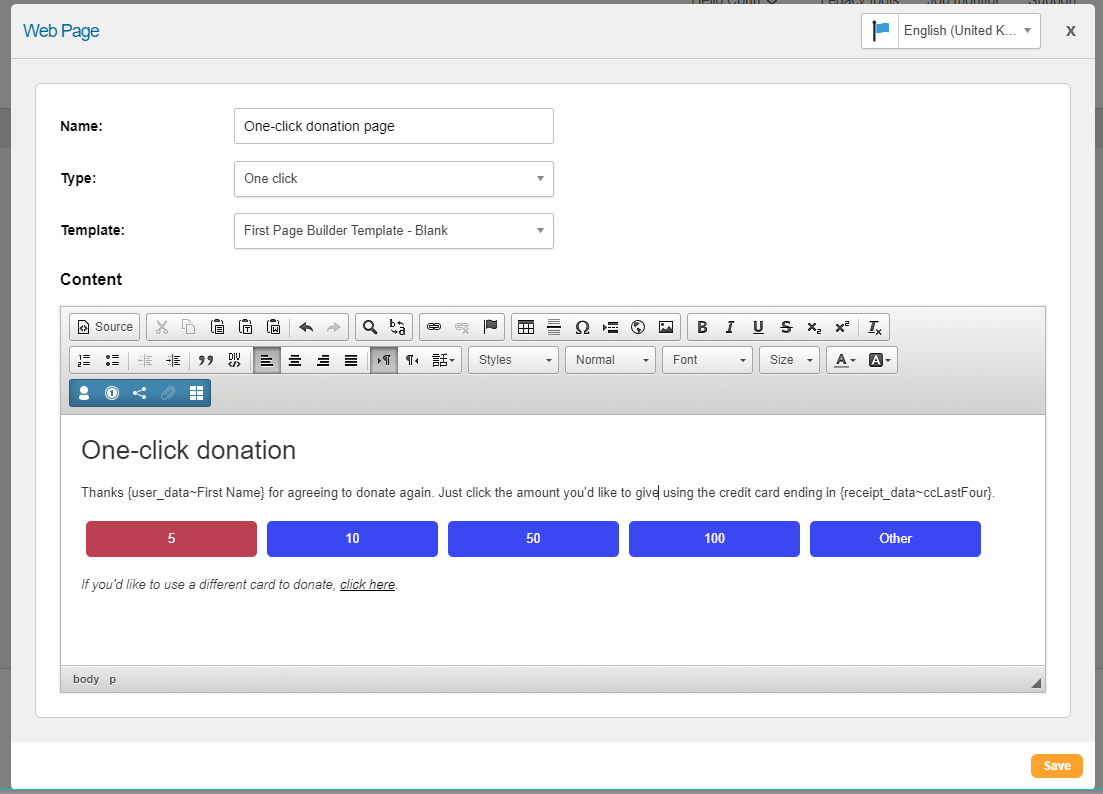Click the Remove Format icon
This screenshot has width=1103, height=794.
pos(874,327)
